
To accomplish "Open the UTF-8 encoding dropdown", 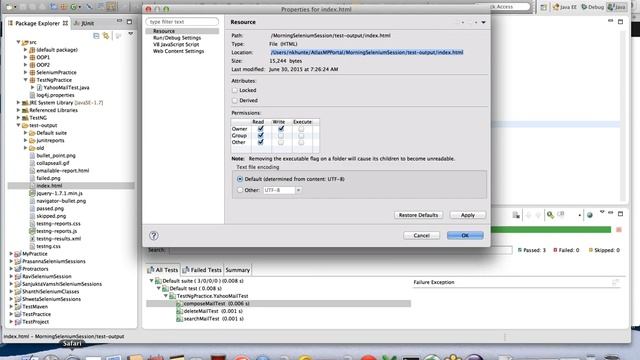I will 298,190.
